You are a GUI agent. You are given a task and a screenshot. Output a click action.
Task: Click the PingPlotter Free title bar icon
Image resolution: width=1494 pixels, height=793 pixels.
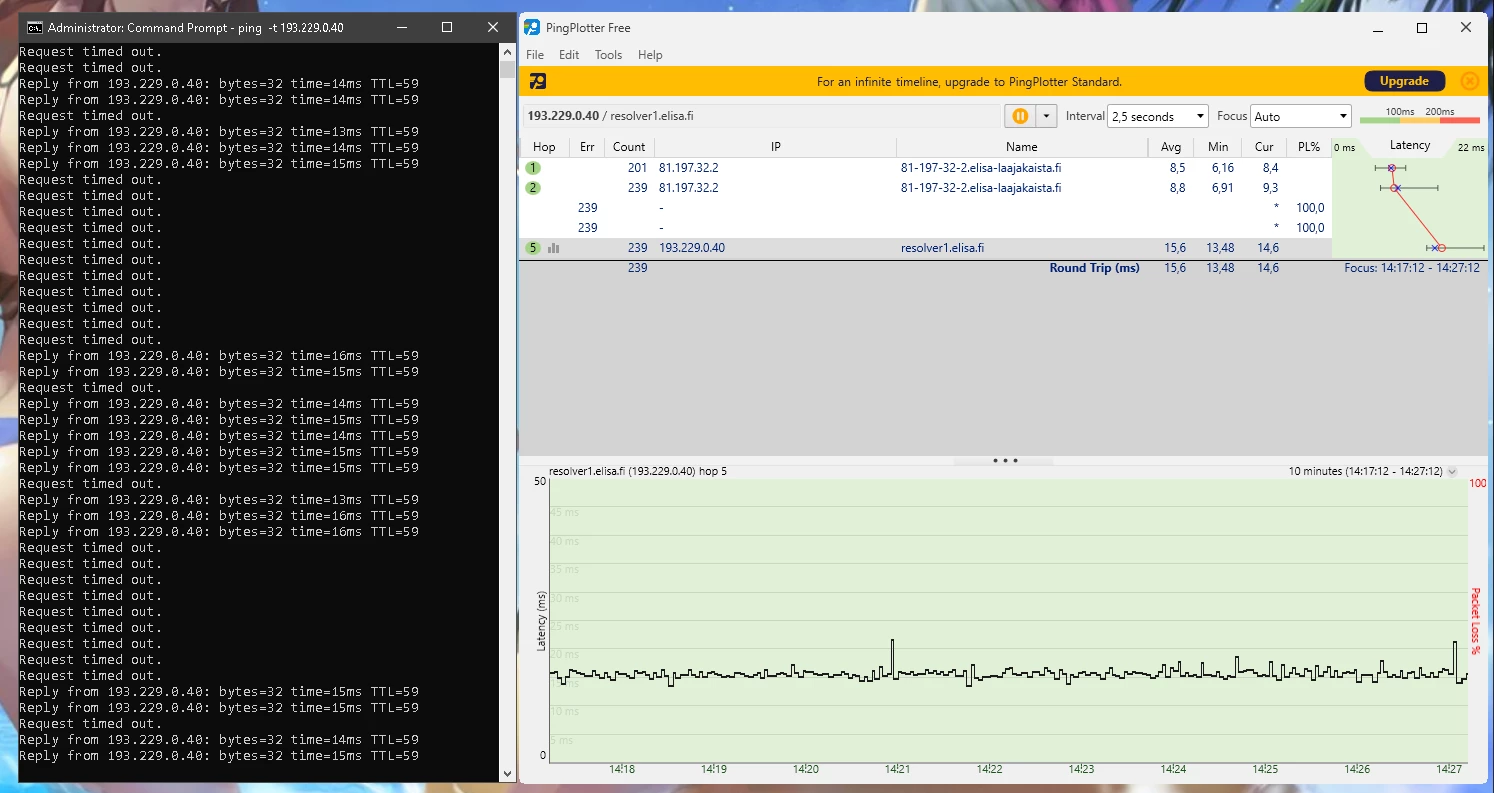(x=533, y=28)
